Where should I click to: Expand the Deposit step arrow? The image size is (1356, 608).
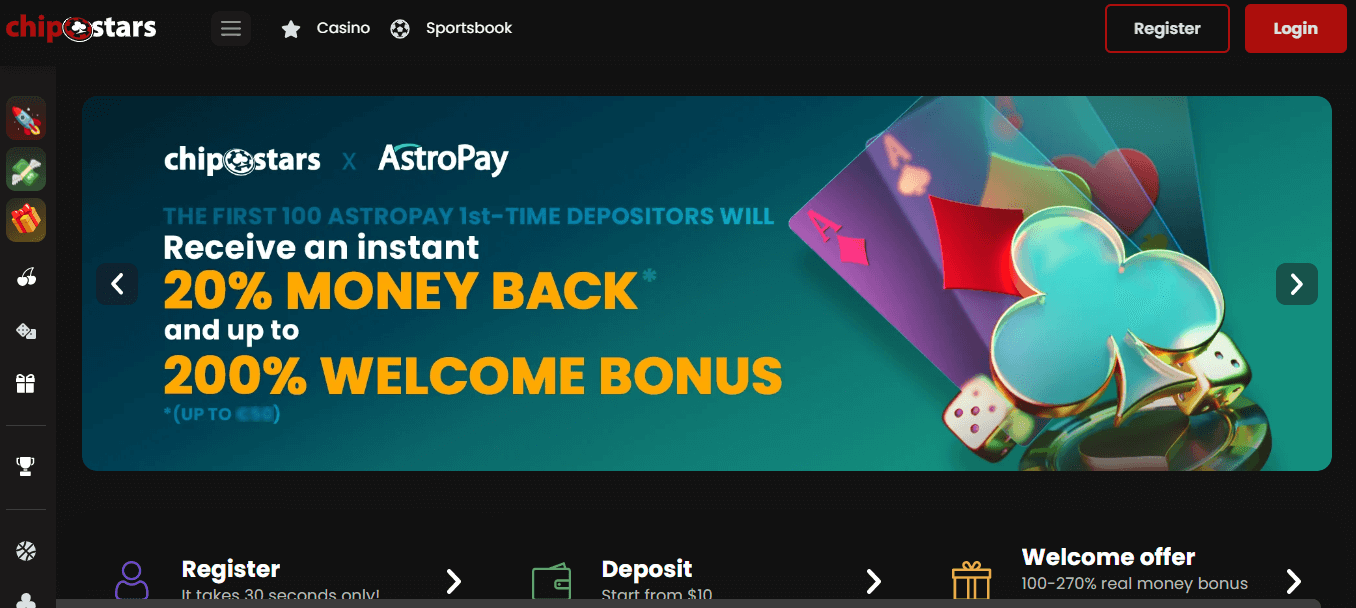click(873, 581)
